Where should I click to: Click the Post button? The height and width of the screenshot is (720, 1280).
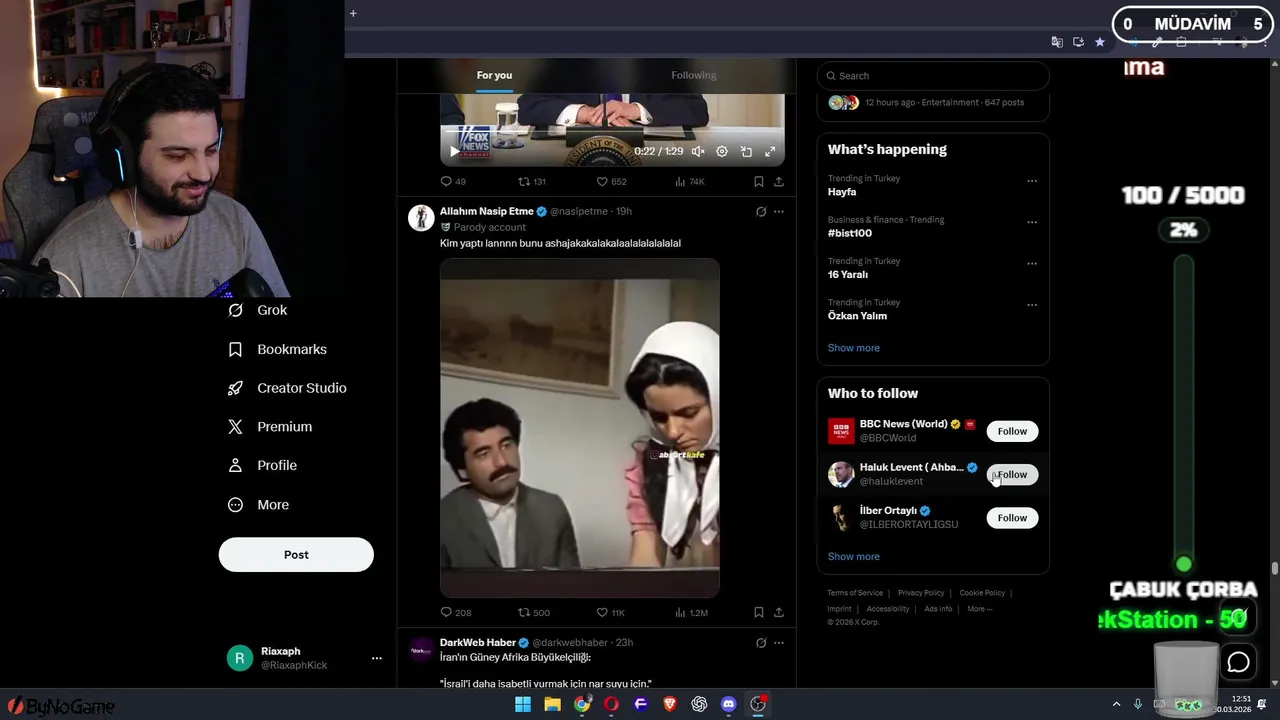point(296,555)
